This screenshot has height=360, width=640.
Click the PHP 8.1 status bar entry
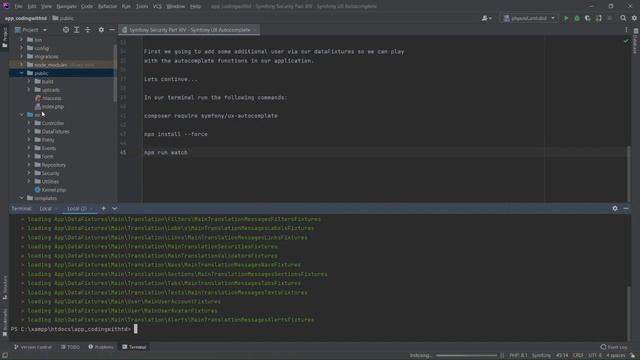coord(518,356)
